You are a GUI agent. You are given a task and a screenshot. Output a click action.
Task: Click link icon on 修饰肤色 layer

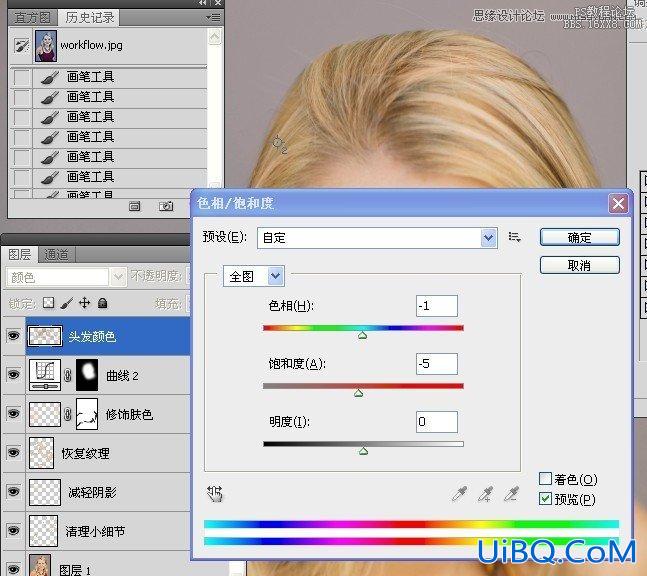(68, 414)
